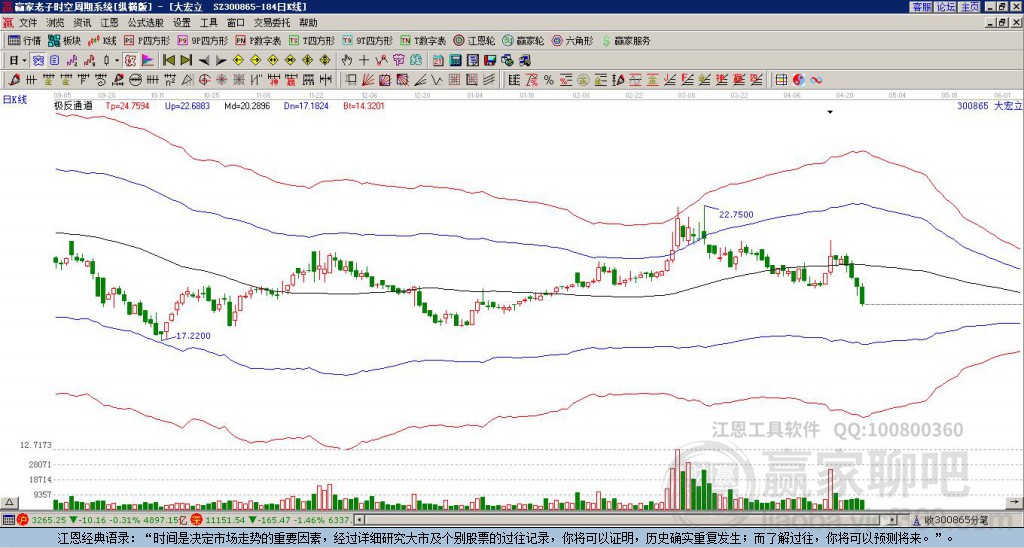Click the Dn=17.1824 value
The image size is (1024, 548).
click(306, 105)
